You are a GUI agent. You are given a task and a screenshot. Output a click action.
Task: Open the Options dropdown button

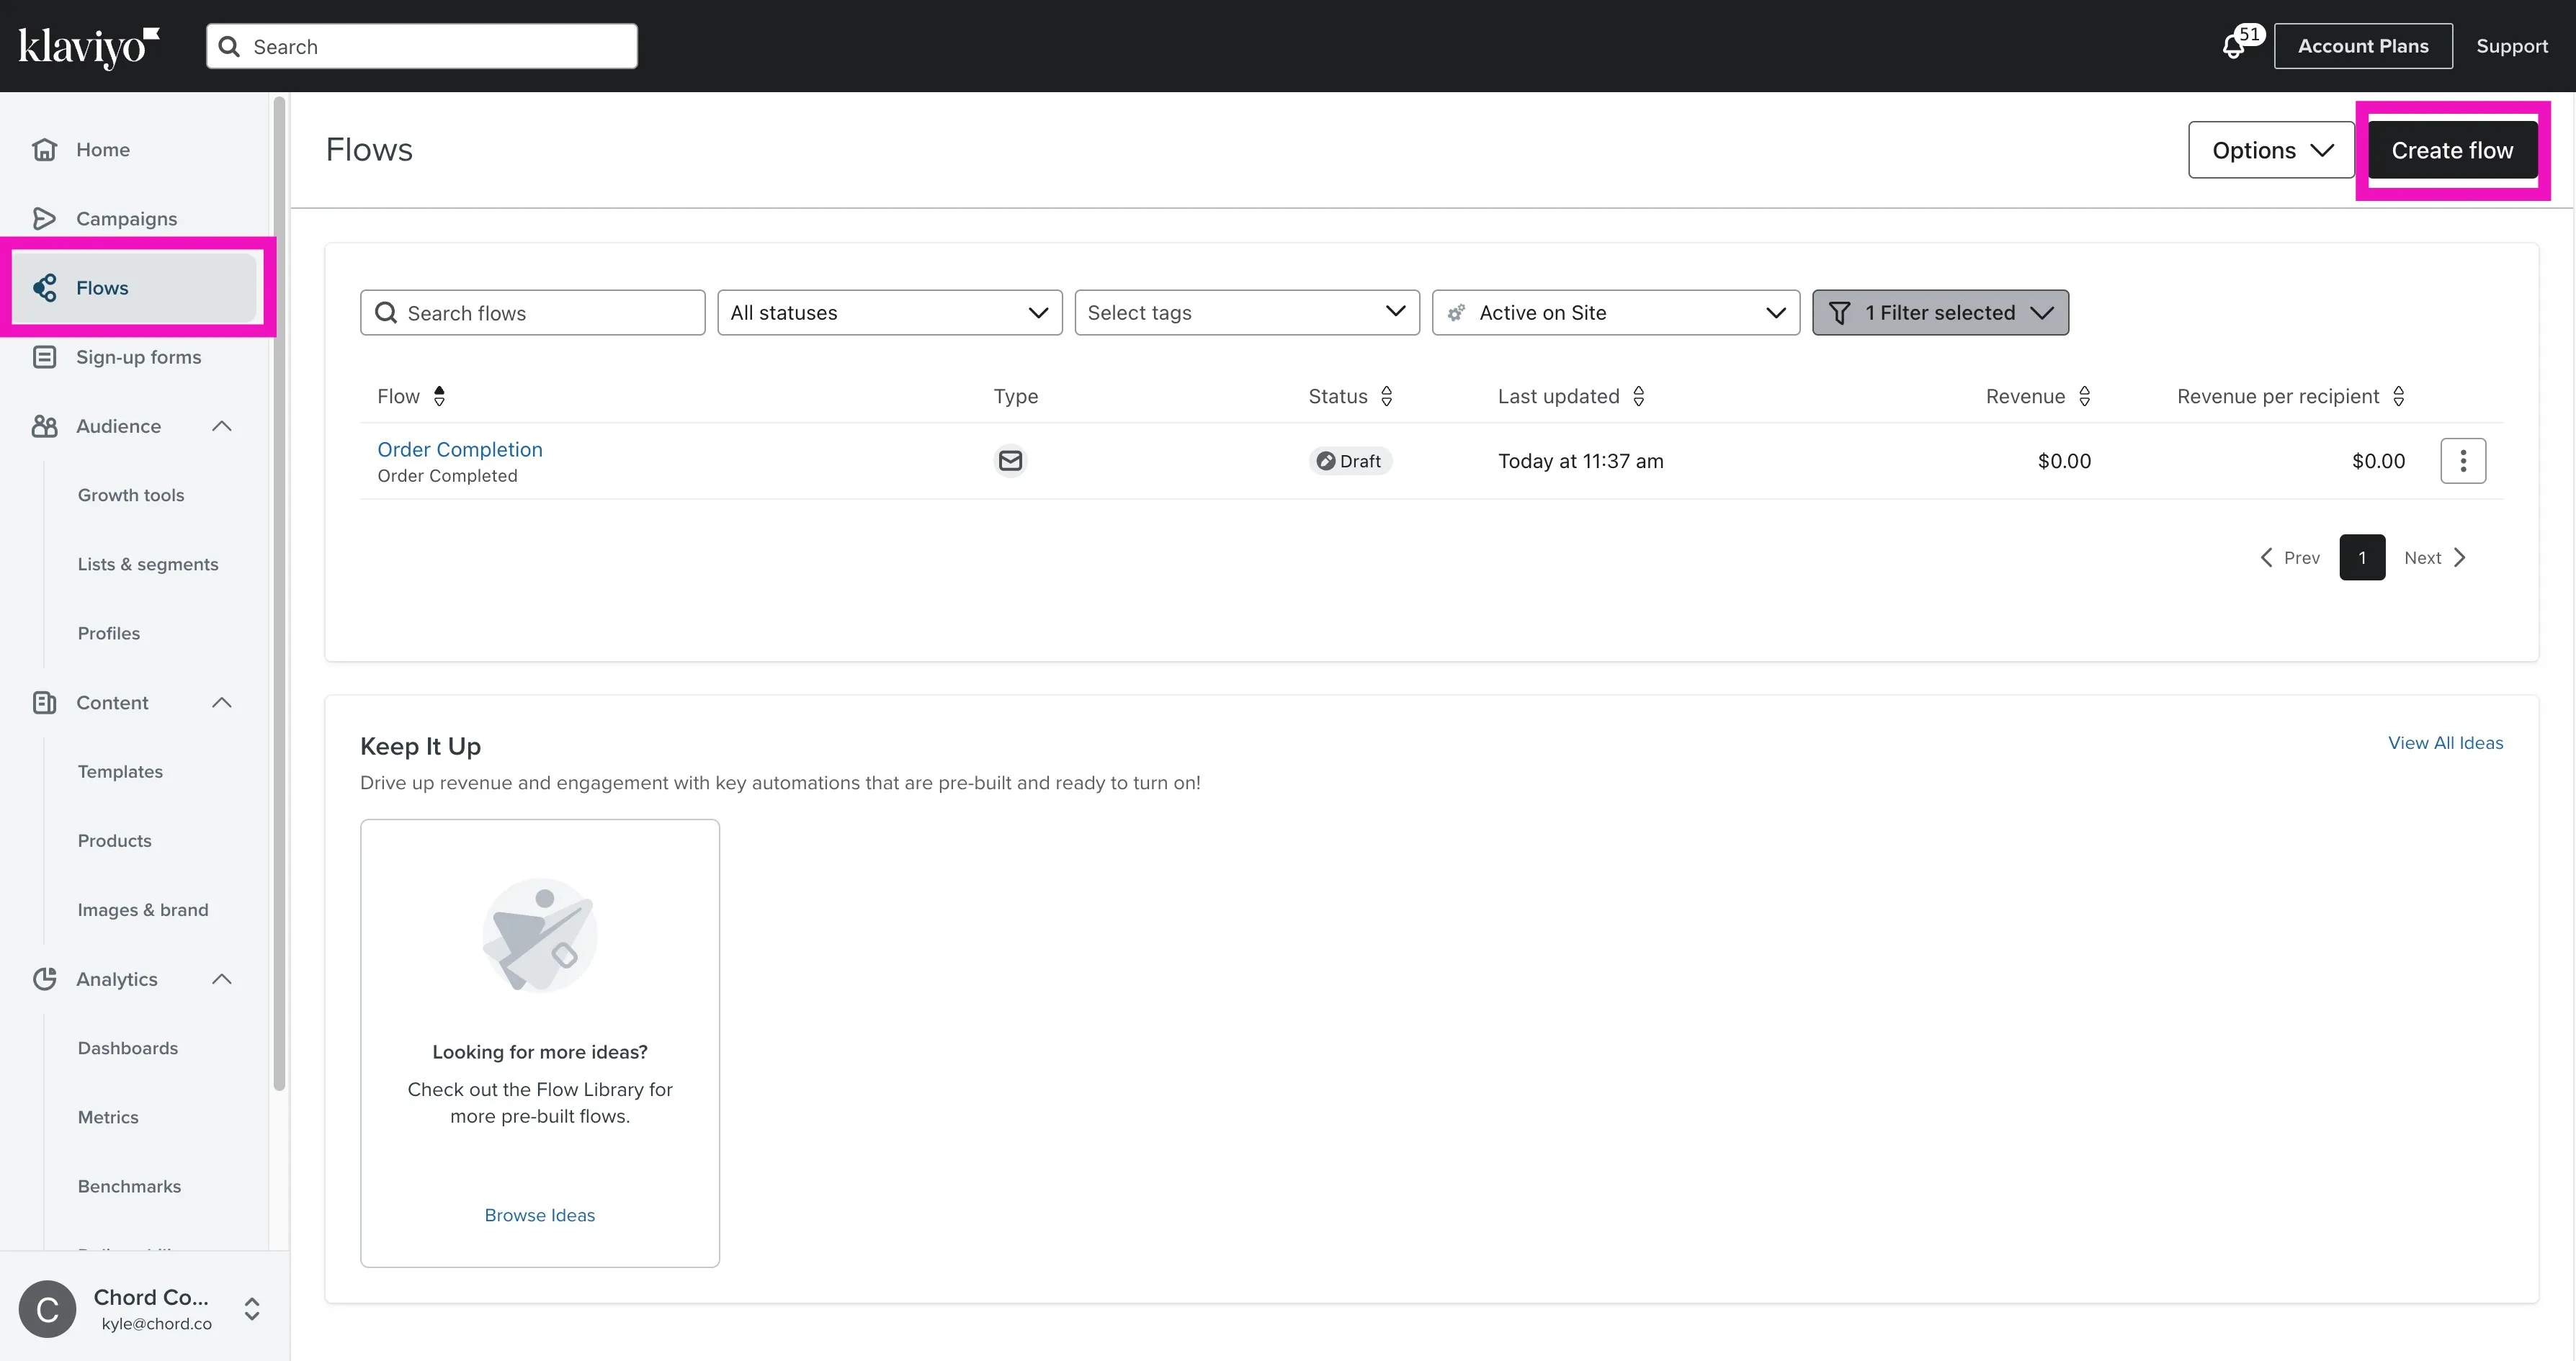click(x=2271, y=150)
